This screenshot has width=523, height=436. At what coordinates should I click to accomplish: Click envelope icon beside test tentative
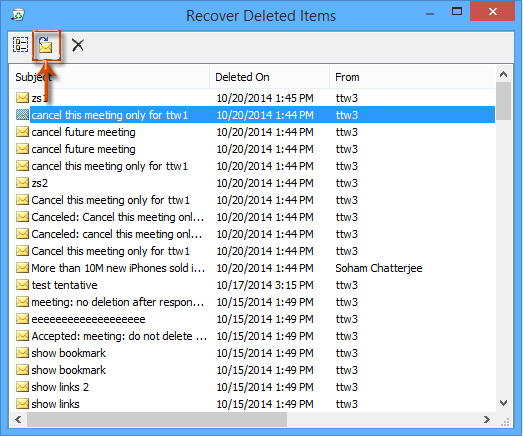coord(22,285)
